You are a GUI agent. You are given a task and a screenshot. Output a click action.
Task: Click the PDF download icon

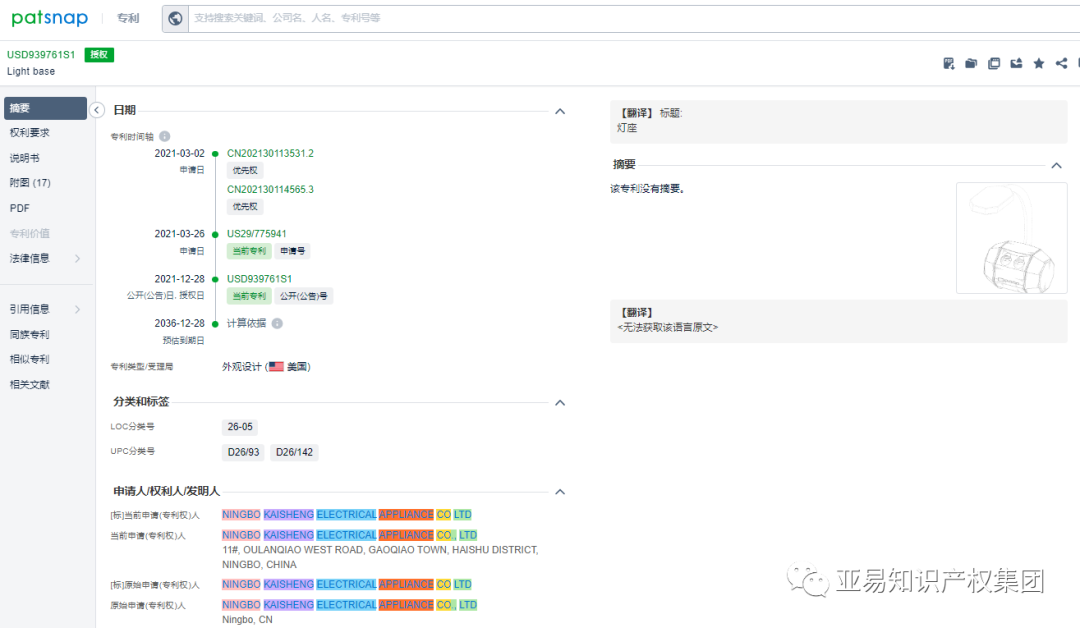pyautogui.click(x=948, y=63)
